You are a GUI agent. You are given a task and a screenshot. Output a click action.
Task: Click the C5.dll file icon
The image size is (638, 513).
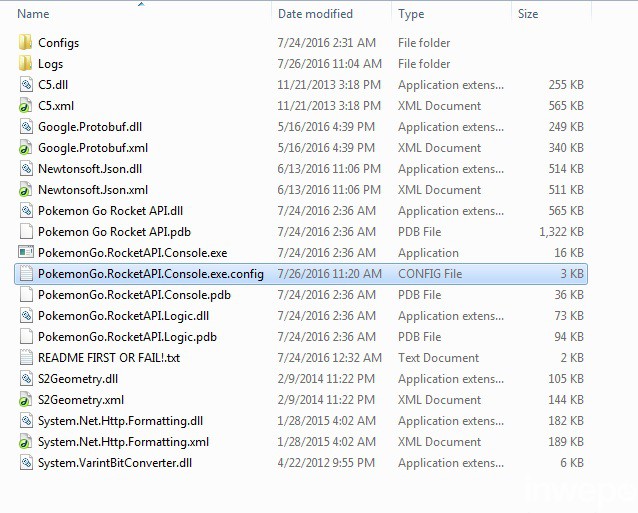[26, 85]
